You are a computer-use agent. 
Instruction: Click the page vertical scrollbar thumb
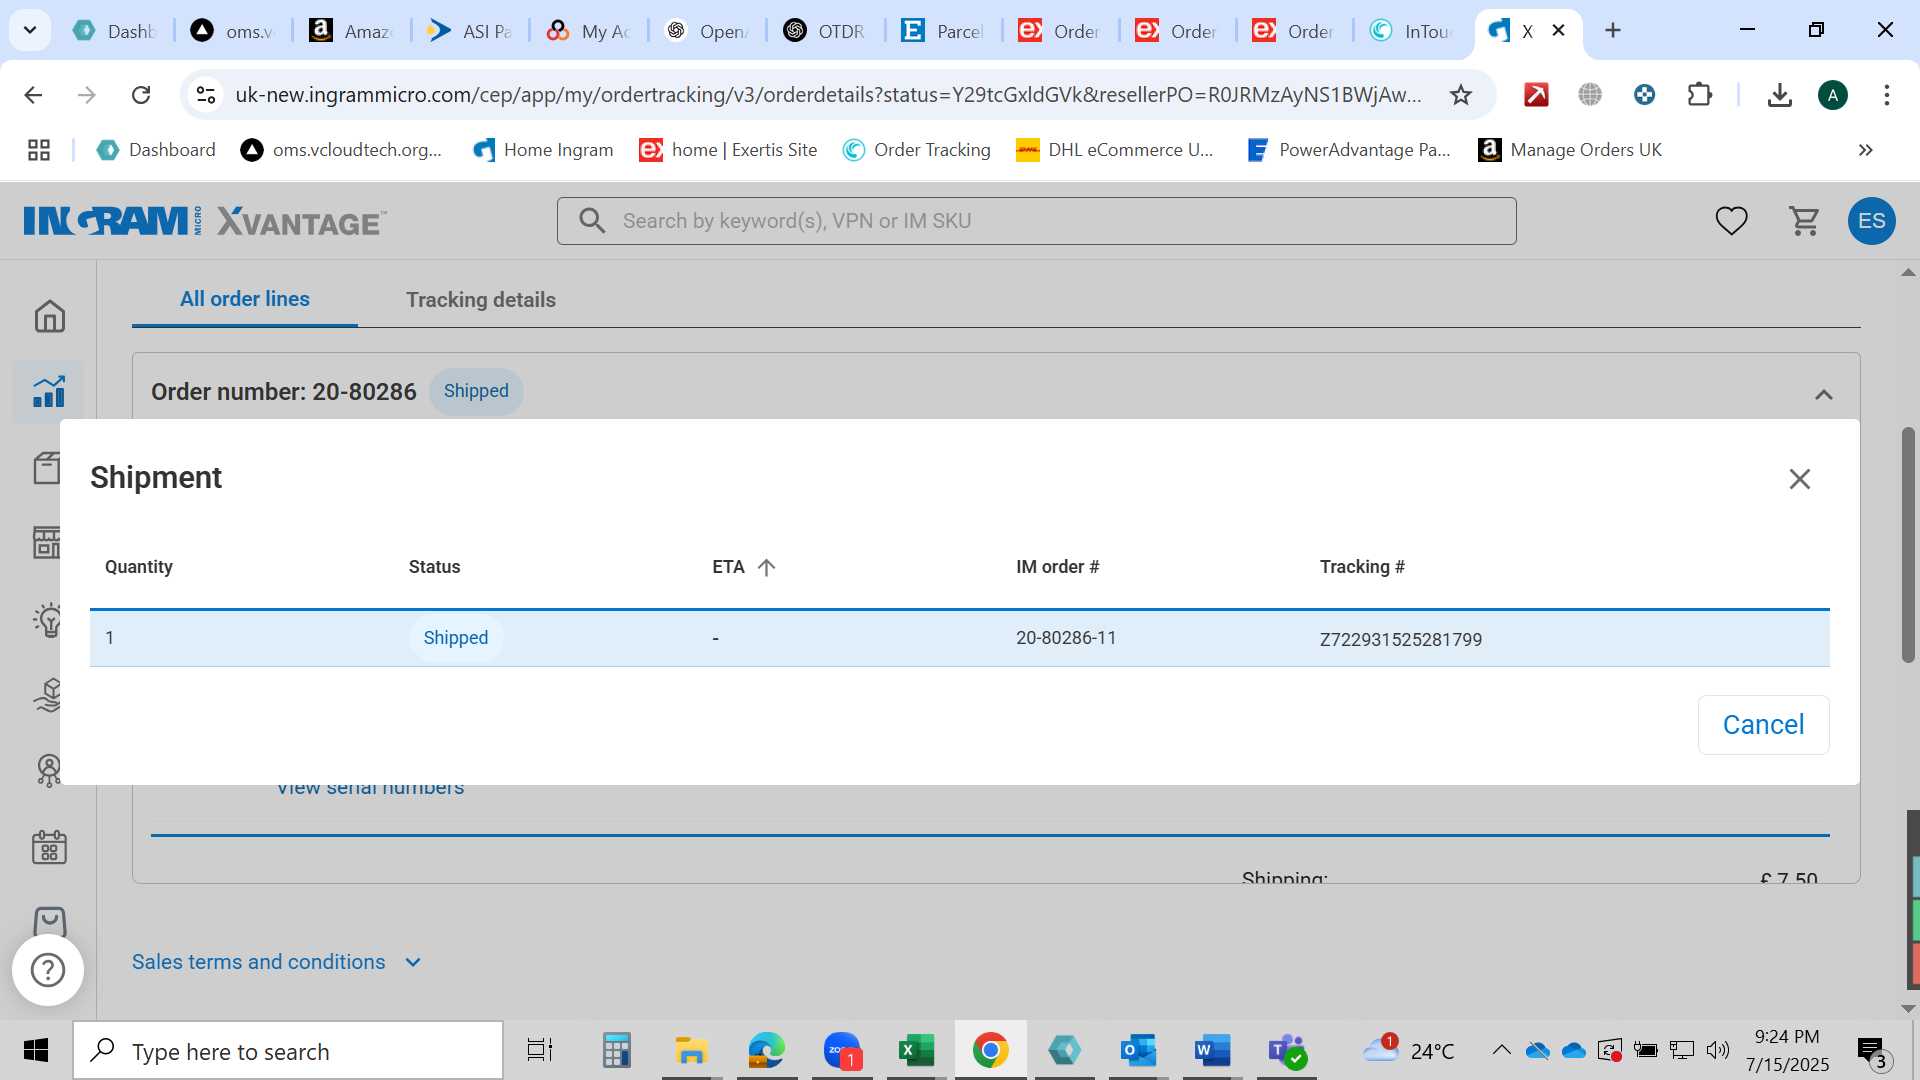1908,545
